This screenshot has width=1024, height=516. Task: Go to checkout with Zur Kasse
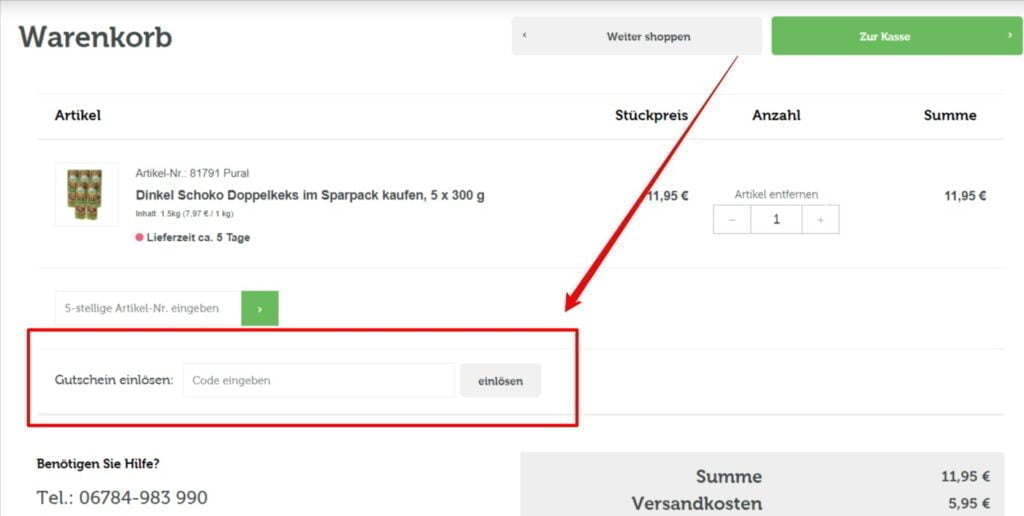884,36
